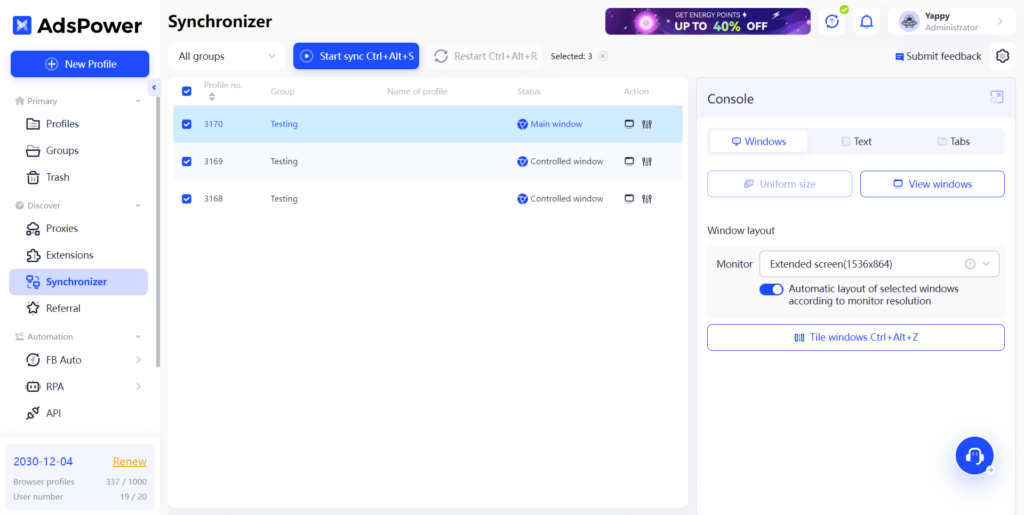Expand the FB Auto submenu
1024x515 pixels.
(x=138, y=360)
